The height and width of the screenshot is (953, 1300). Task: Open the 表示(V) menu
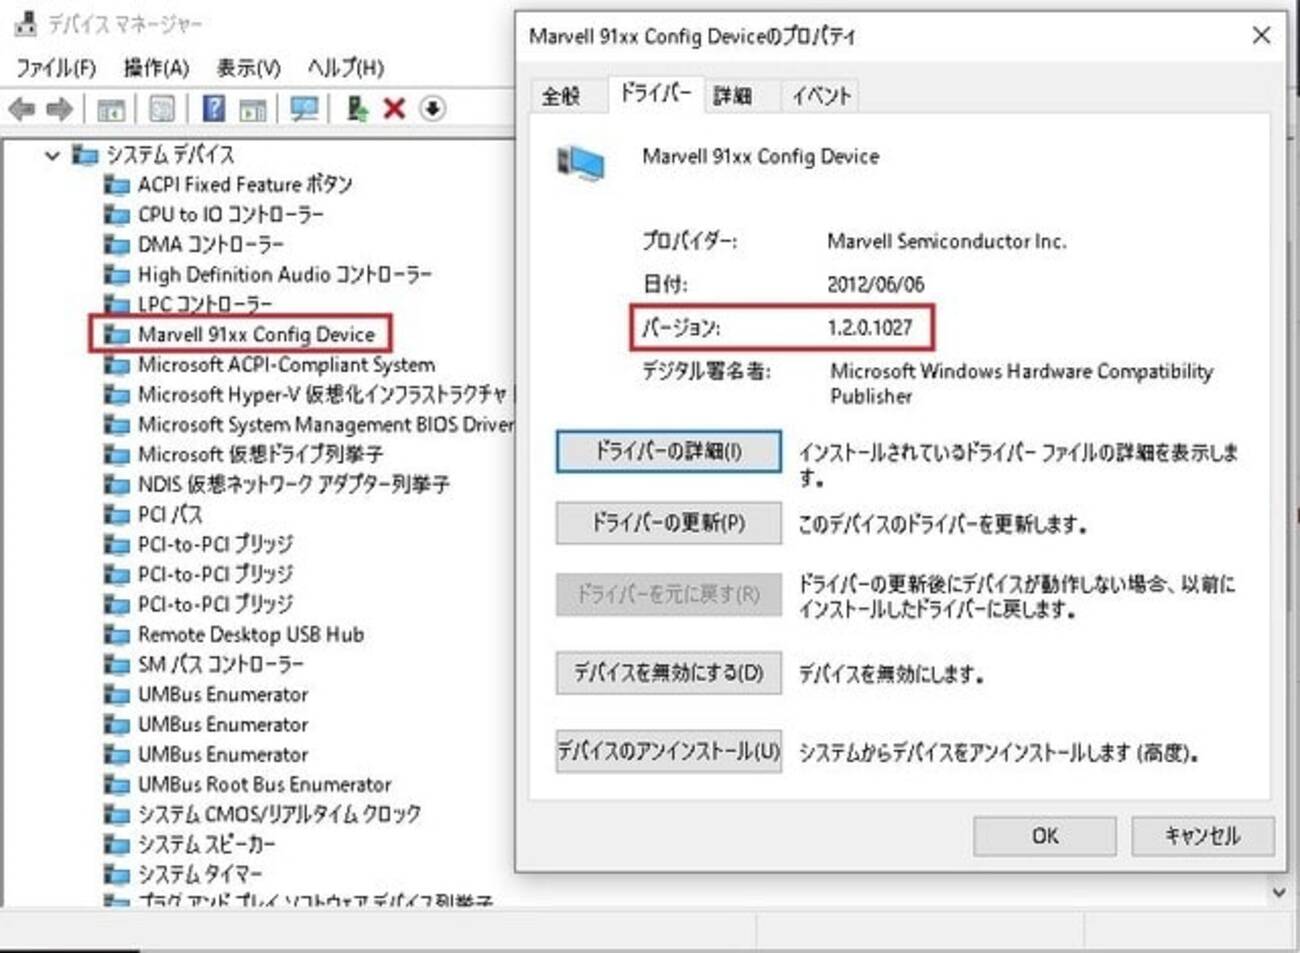[x=249, y=68]
